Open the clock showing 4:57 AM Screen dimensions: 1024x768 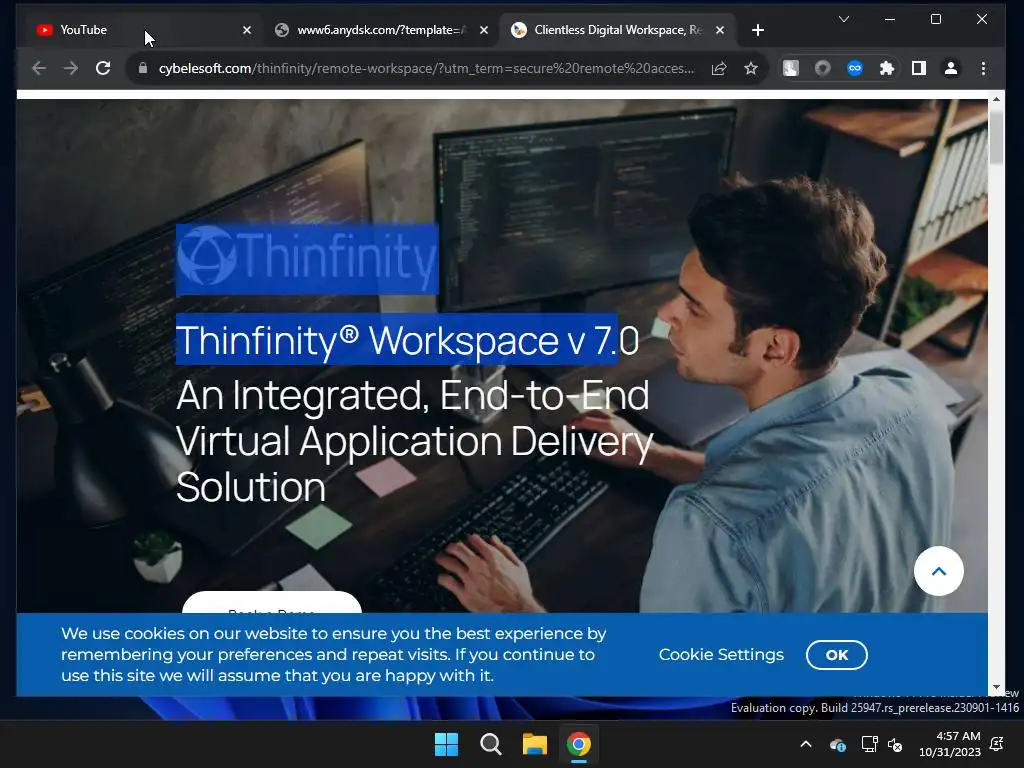pyautogui.click(x=950, y=744)
